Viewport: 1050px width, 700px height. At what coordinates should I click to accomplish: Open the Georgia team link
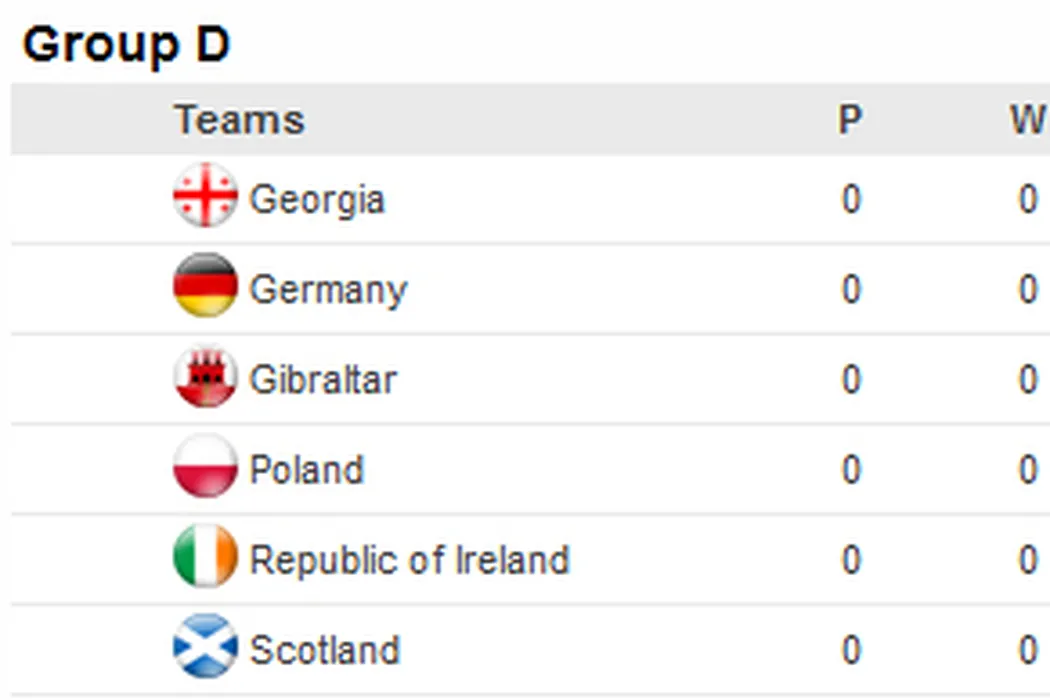point(316,199)
